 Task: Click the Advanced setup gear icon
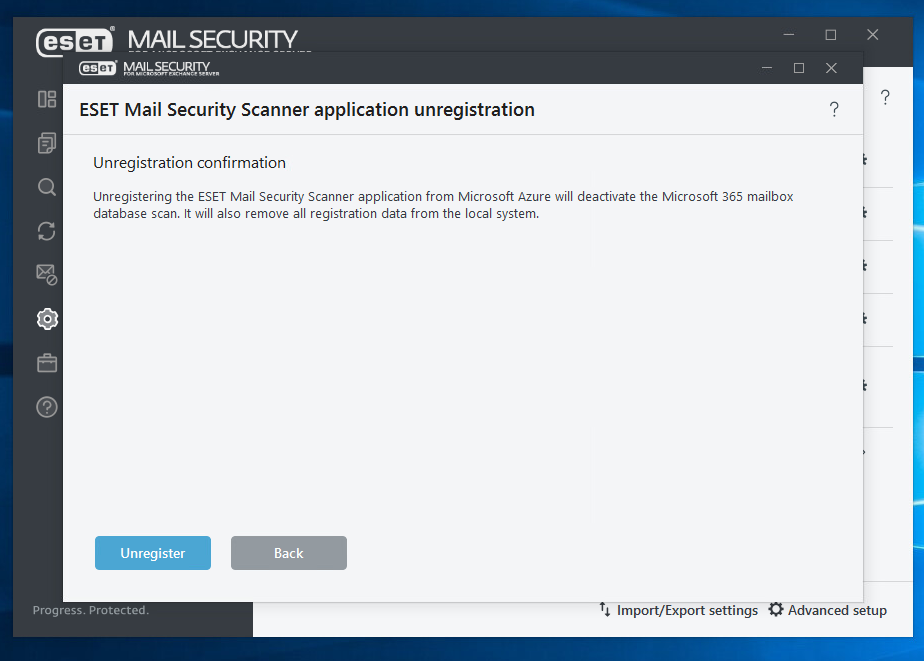[x=775, y=610]
